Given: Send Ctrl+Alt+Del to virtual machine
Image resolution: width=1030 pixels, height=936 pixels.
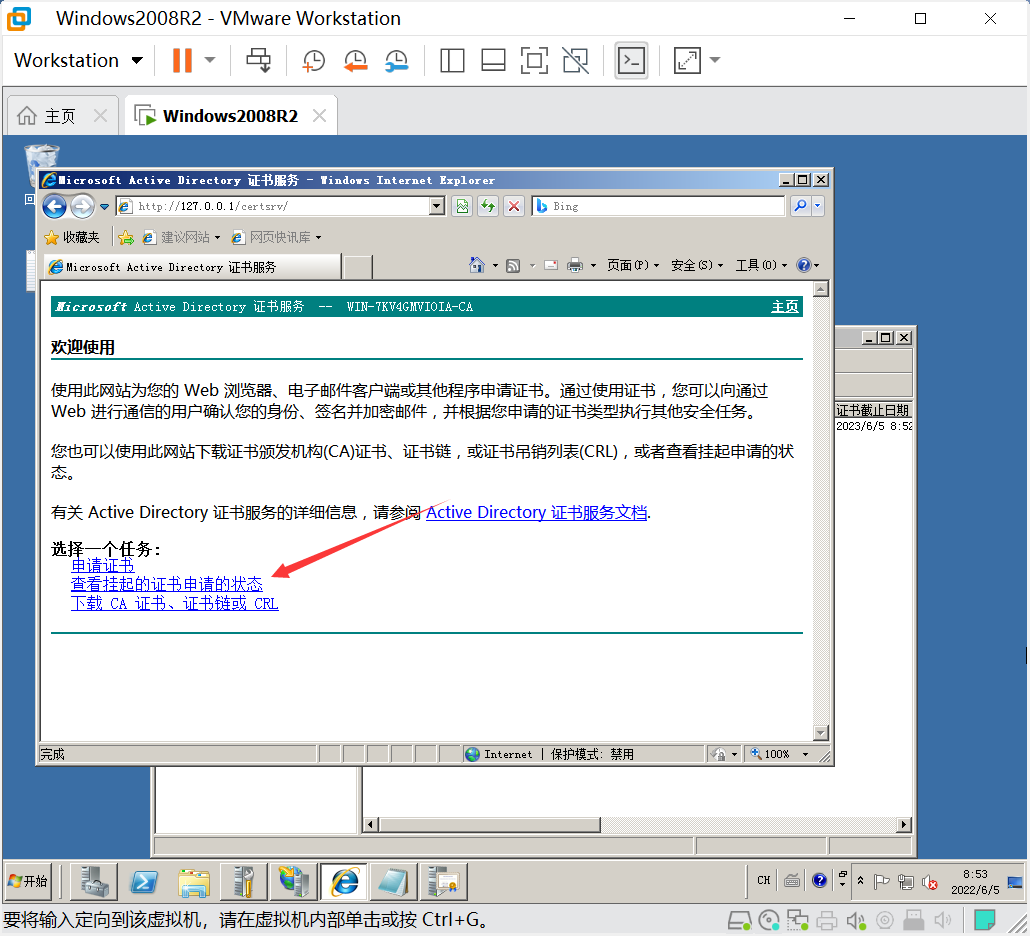Looking at the screenshot, I should pos(258,60).
